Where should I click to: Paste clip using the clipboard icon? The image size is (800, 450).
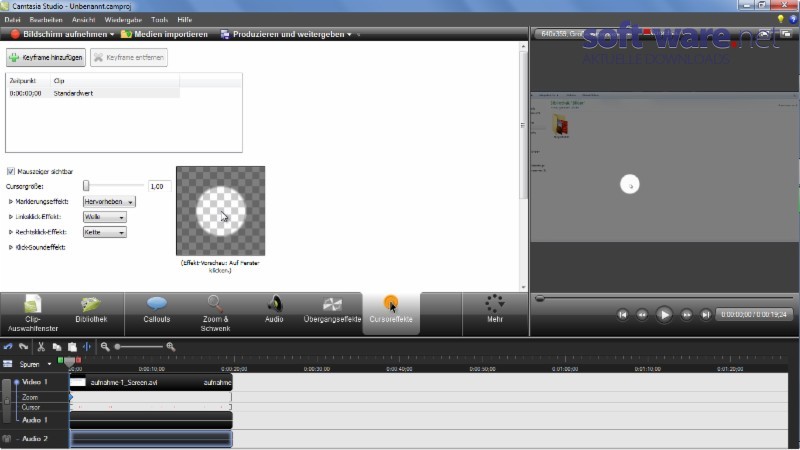click(x=72, y=347)
